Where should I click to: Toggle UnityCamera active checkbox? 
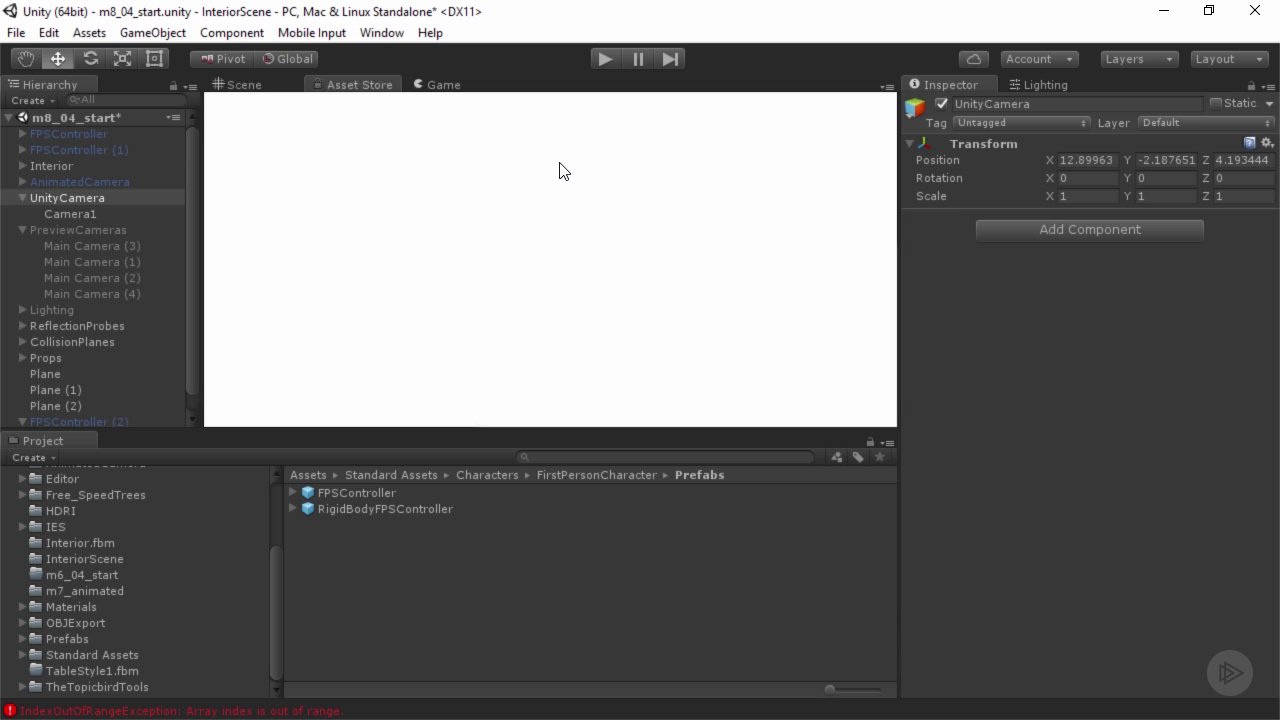point(941,103)
